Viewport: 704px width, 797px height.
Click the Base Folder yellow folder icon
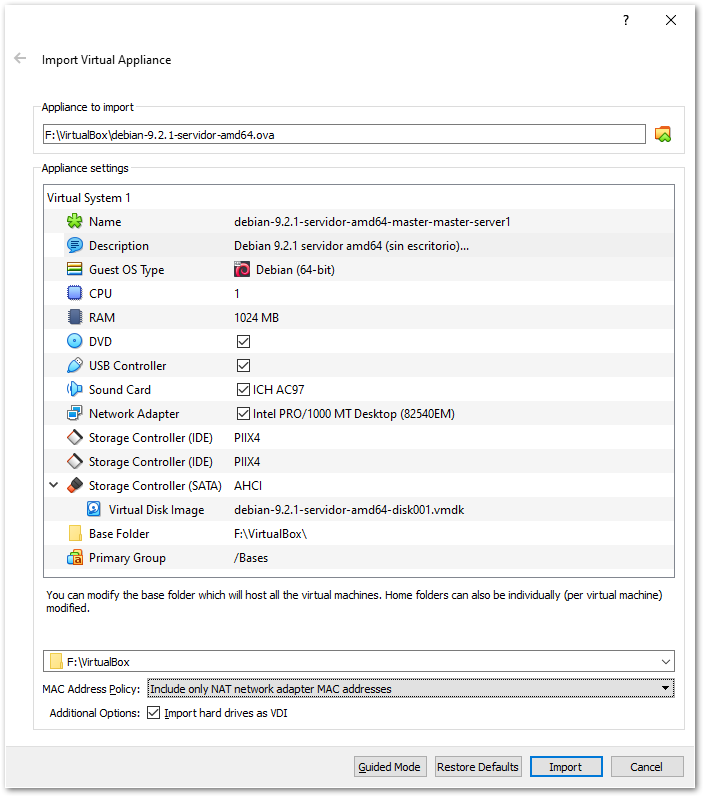pyautogui.click(x=75, y=533)
